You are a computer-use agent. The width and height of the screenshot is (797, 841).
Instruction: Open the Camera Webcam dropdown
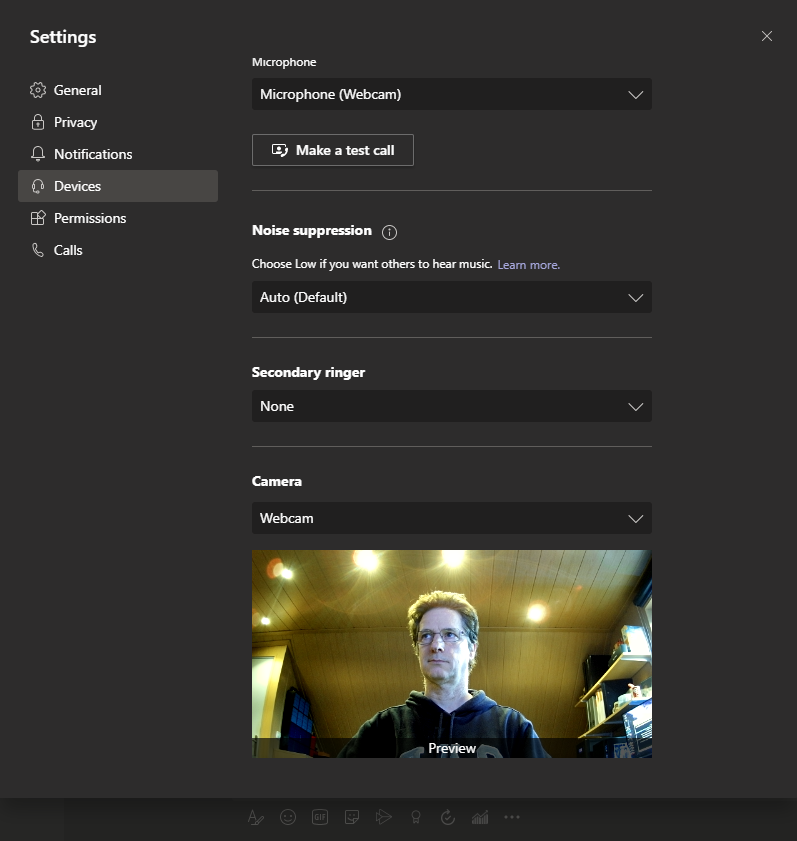click(x=451, y=518)
